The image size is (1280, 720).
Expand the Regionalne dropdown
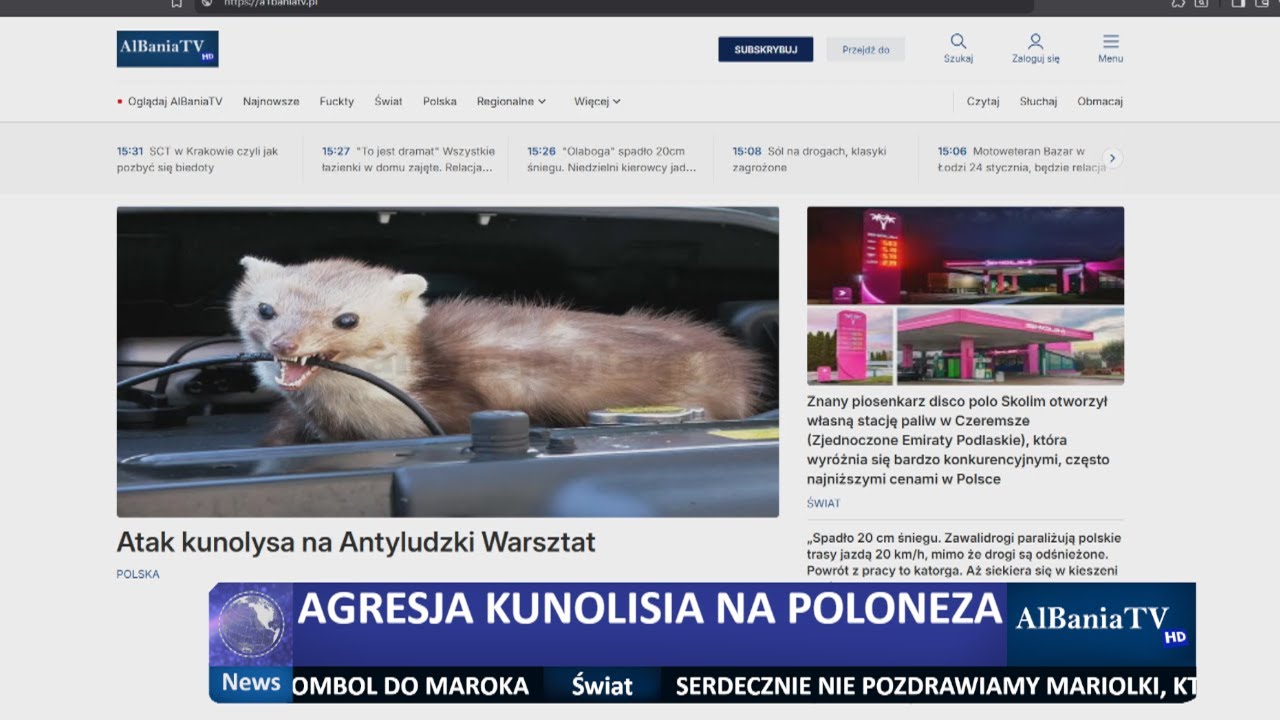tap(511, 101)
